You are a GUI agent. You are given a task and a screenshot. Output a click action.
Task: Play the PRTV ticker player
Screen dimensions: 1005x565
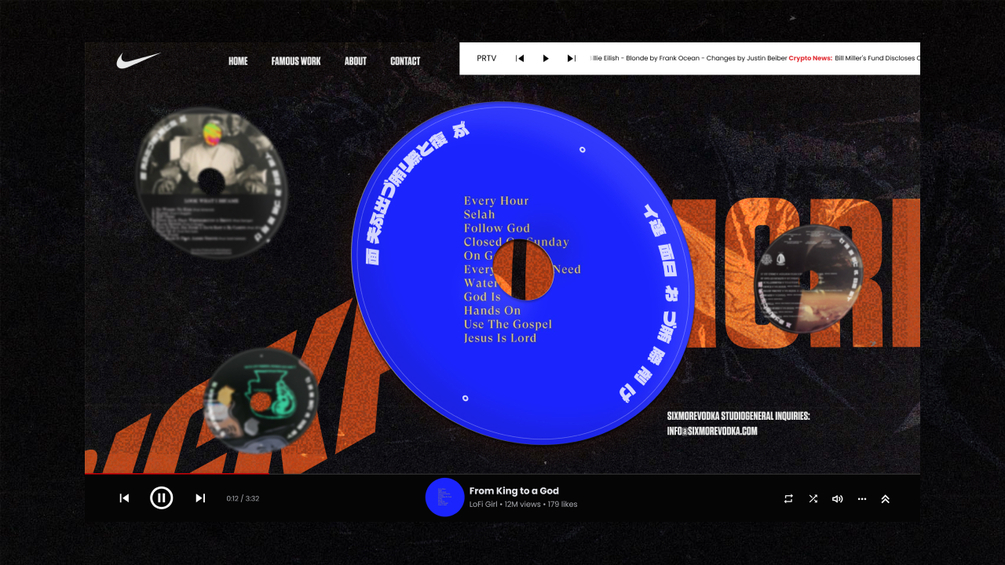click(545, 58)
